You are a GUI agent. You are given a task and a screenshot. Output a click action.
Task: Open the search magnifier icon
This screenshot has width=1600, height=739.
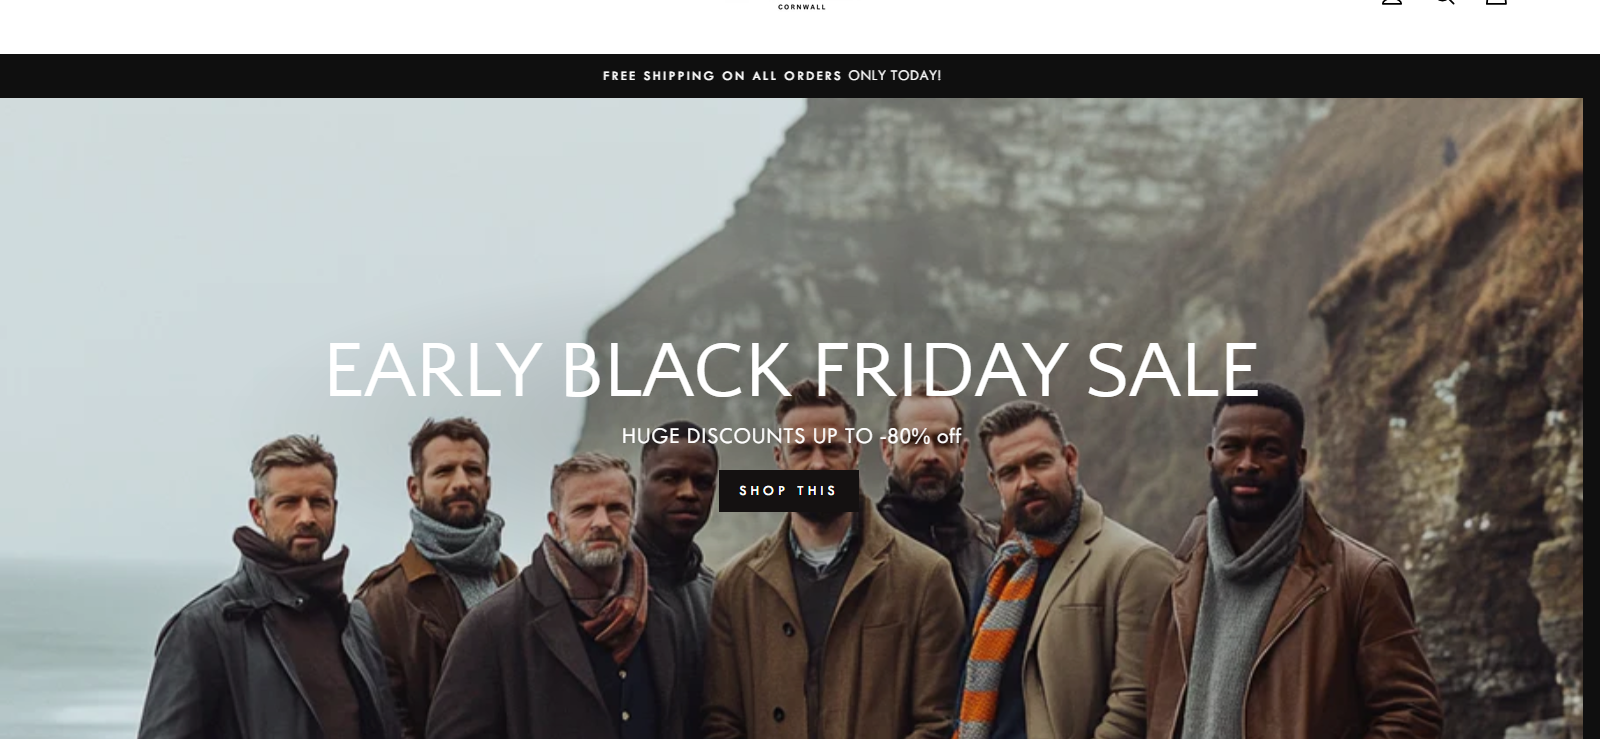(x=1444, y=2)
